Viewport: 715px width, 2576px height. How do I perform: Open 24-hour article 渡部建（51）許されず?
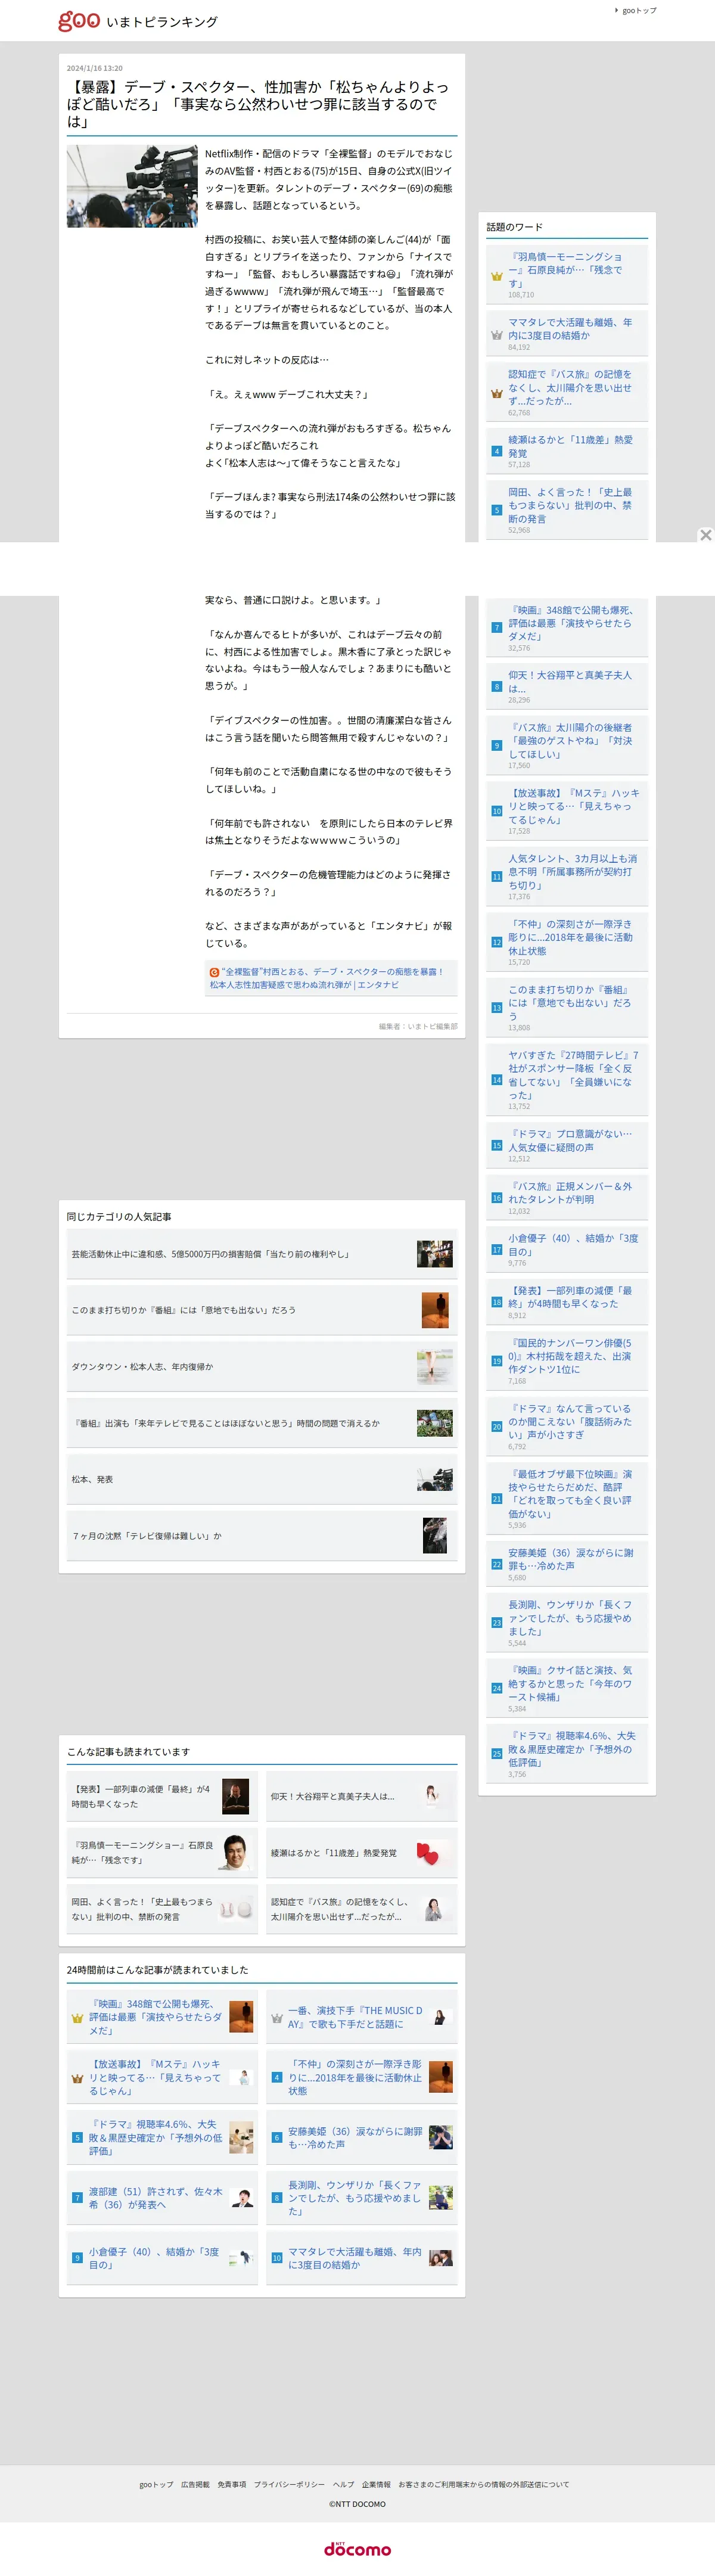point(156,2198)
